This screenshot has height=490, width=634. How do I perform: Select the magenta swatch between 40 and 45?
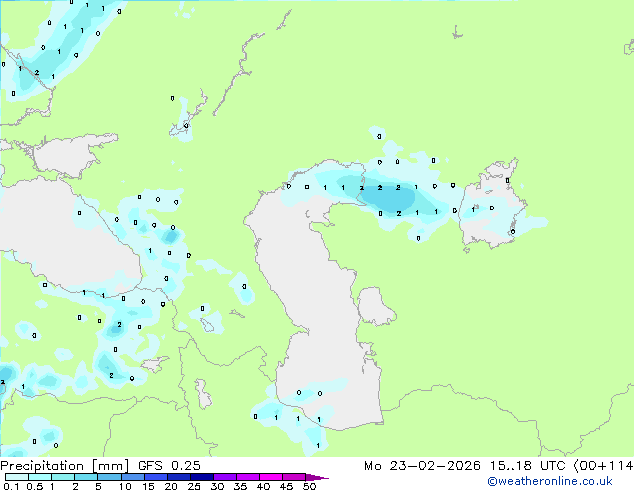tap(270, 477)
